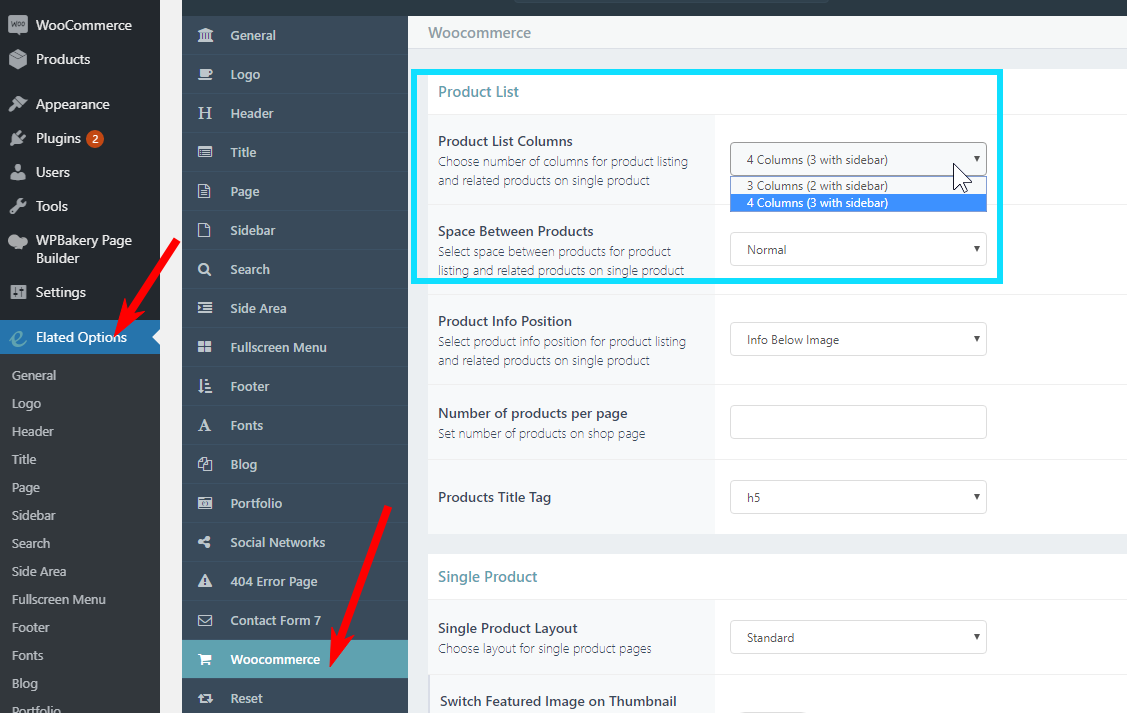
Task: Click the General bank building icon
Action: coord(206,35)
